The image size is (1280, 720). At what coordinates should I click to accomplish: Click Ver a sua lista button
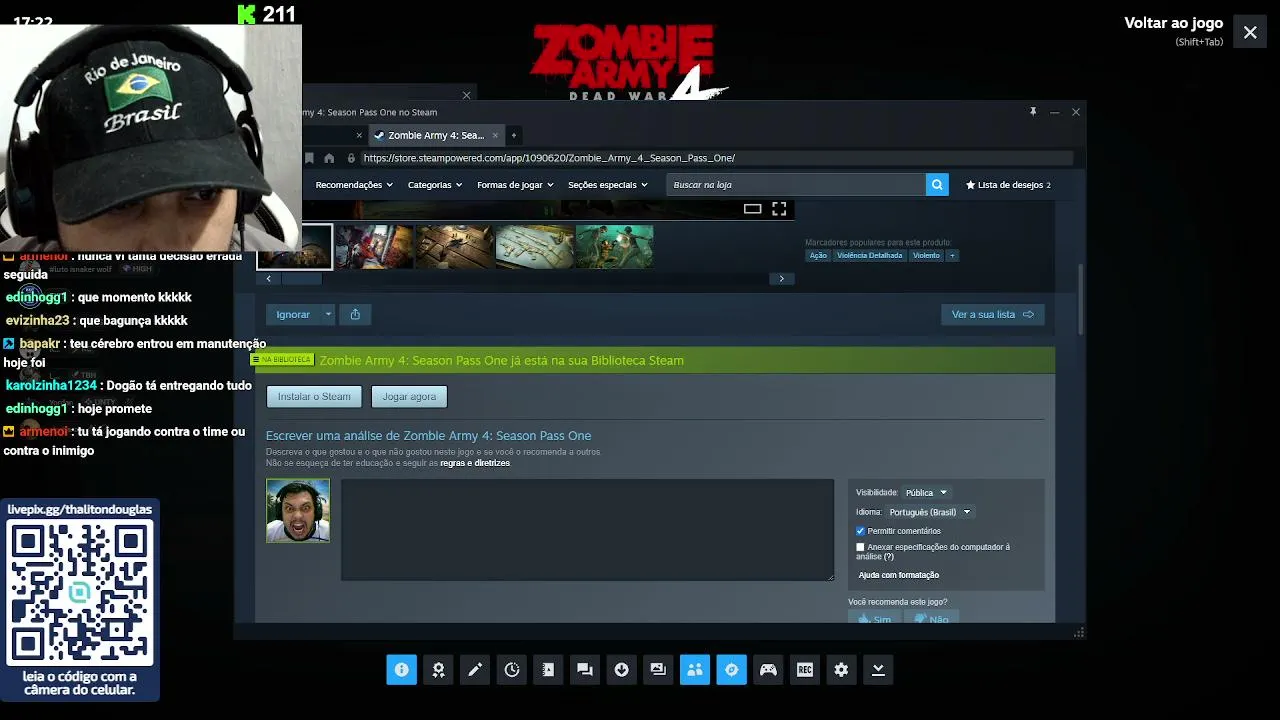[993, 314]
